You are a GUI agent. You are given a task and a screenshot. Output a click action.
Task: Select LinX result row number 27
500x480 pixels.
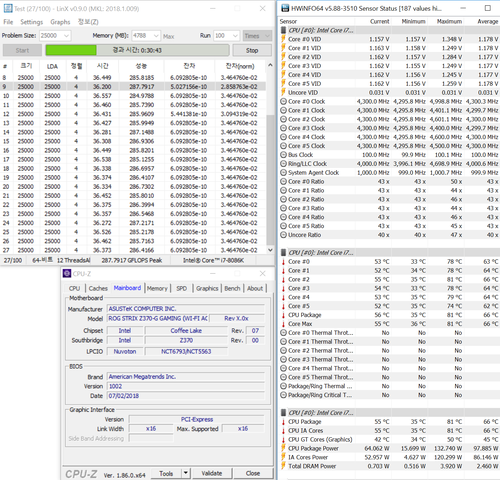133,250
